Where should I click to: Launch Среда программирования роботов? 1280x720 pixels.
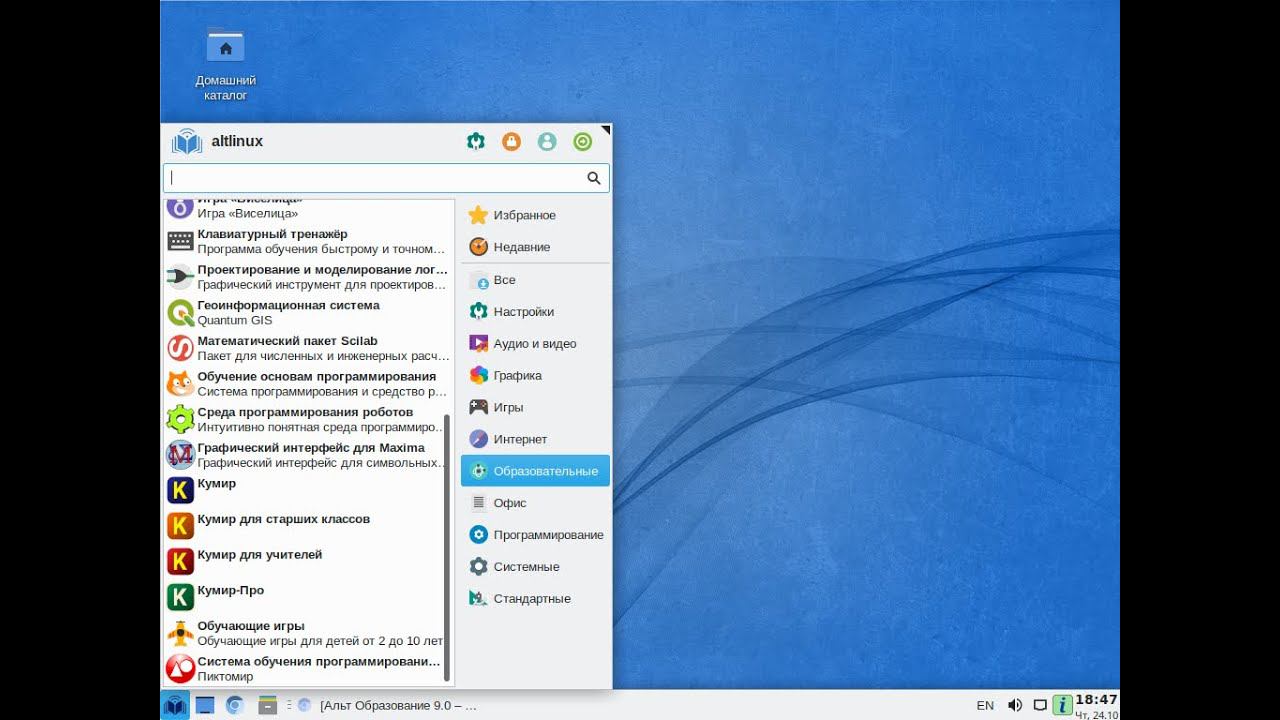click(x=307, y=419)
